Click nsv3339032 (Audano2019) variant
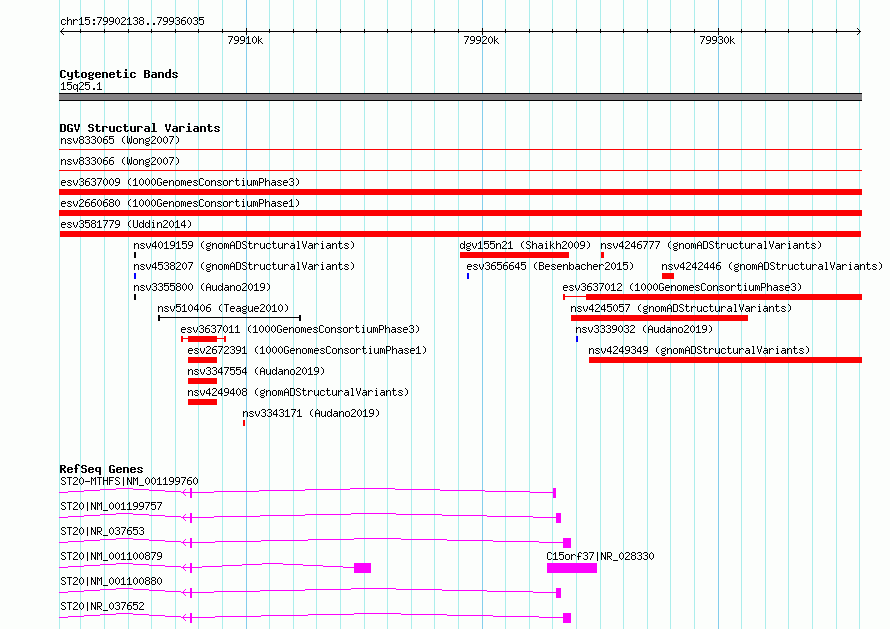This screenshot has height=629, width=890. (x=644, y=329)
